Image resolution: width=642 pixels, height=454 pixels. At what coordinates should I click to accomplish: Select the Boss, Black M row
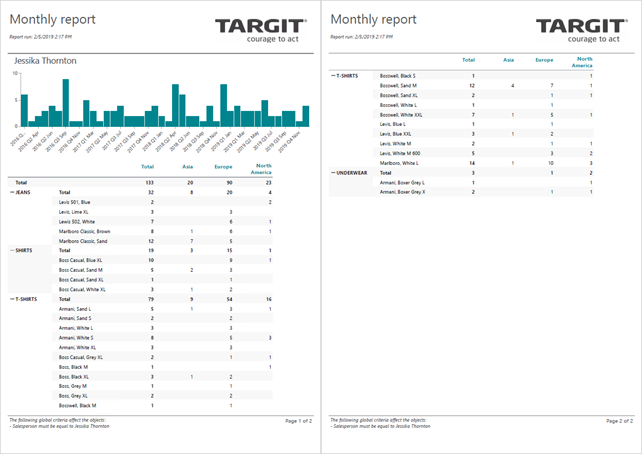[x=162, y=367]
